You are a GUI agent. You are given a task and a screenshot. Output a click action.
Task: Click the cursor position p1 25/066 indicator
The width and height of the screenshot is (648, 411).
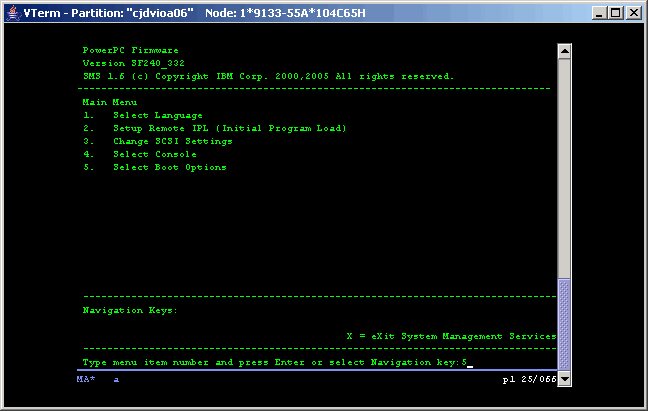[x=527, y=380]
